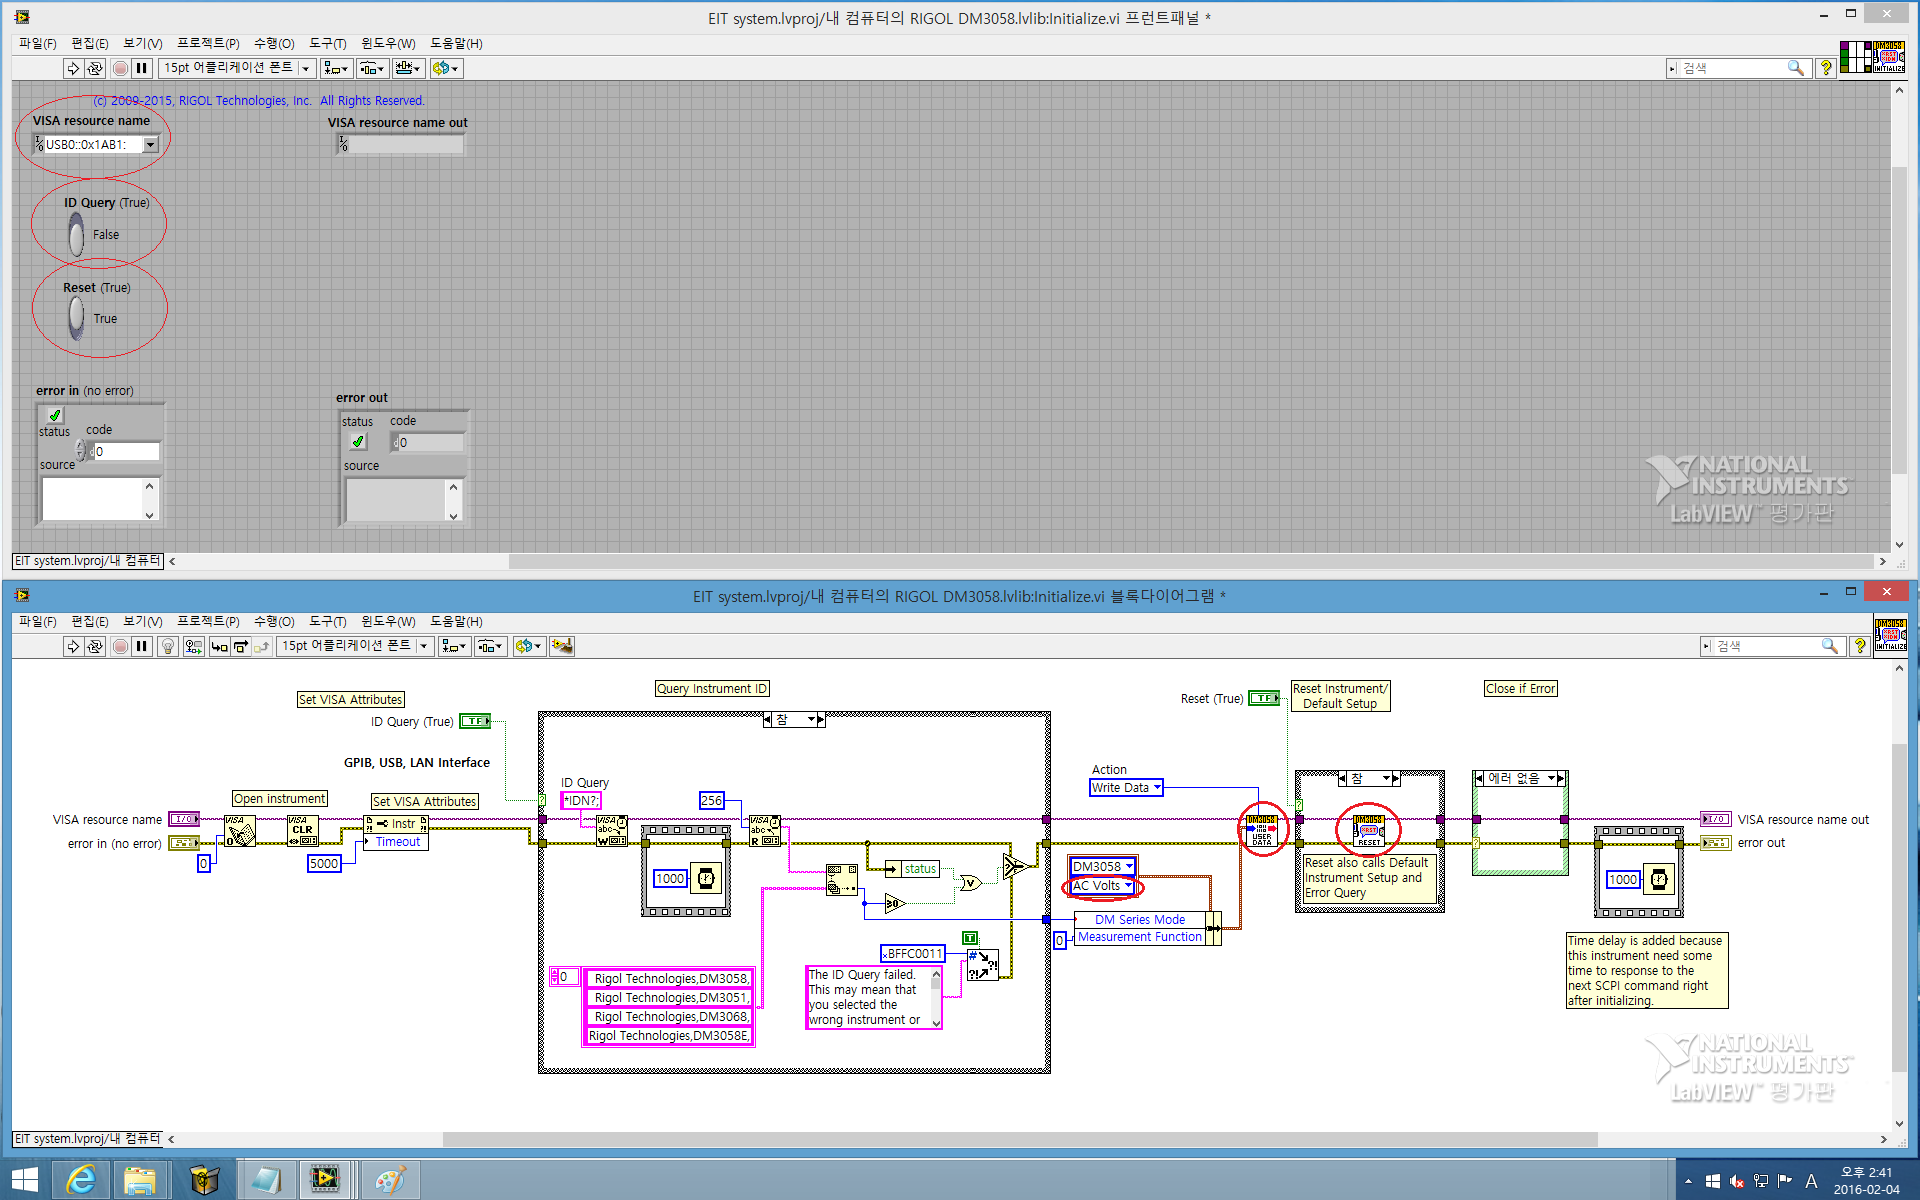
Task: Open 프로젝트(P) menu in block diagram window
Action: tap(208, 621)
